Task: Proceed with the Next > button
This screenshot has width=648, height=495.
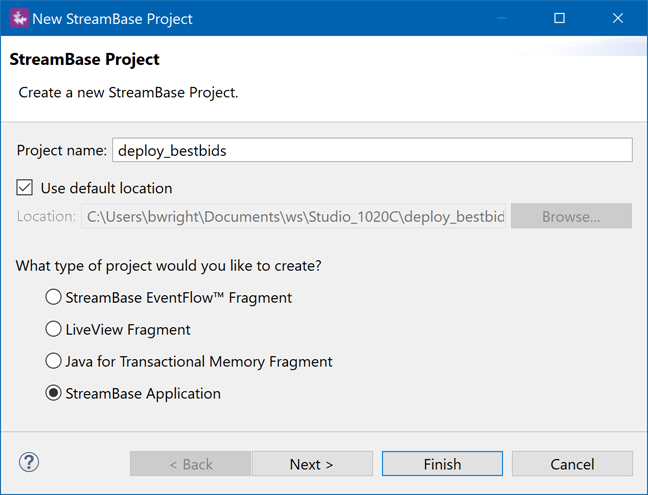Action: click(x=312, y=464)
